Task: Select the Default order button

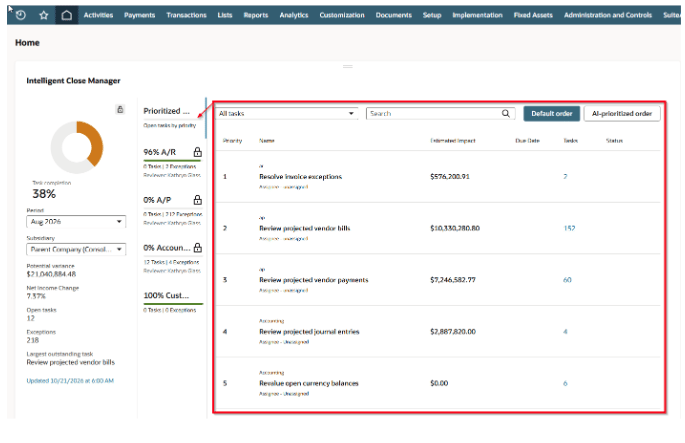Action: tap(551, 114)
